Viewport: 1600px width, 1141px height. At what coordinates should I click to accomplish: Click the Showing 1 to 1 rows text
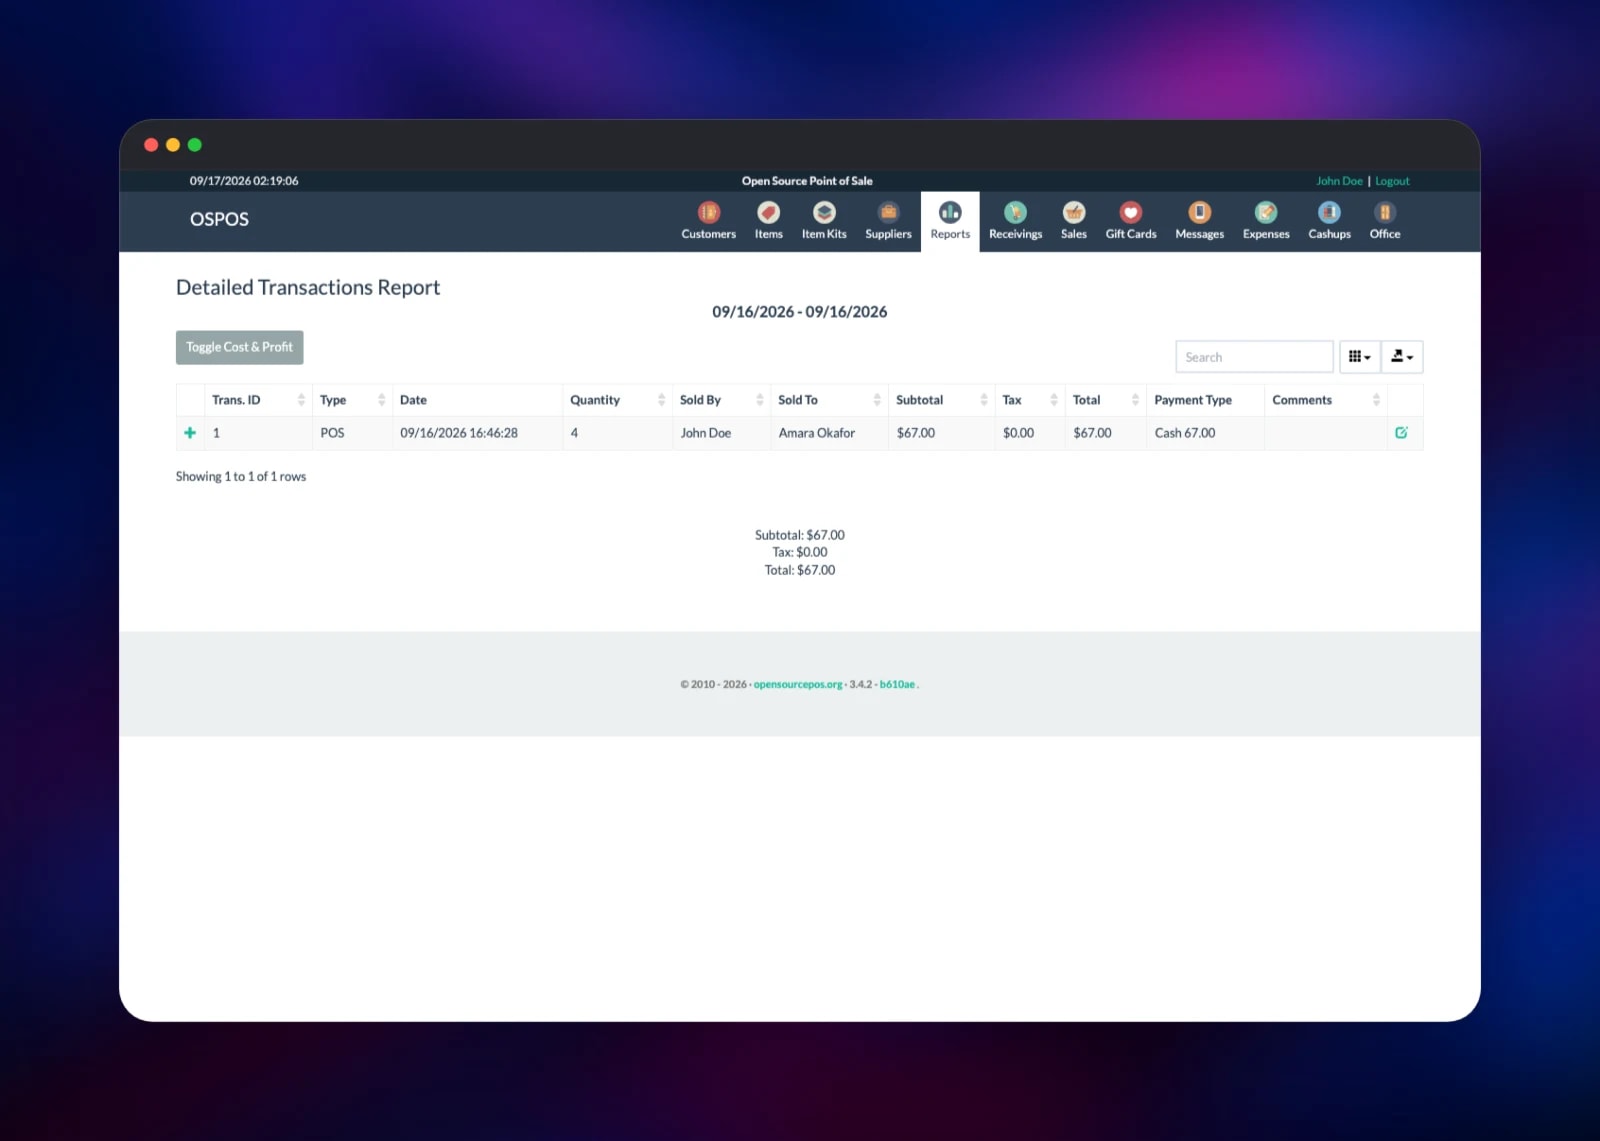click(241, 477)
